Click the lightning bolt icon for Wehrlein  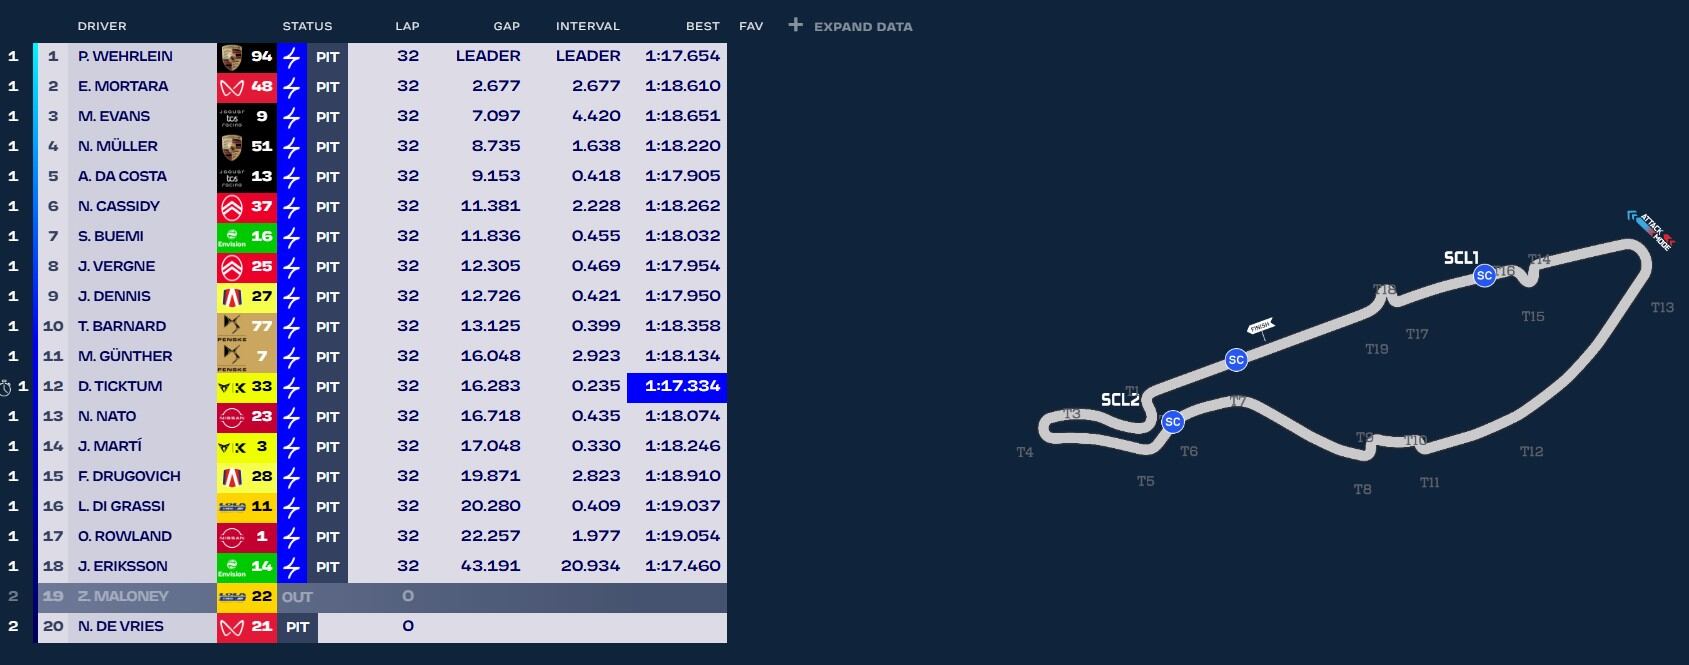pyautogui.click(x=292, y=57)
